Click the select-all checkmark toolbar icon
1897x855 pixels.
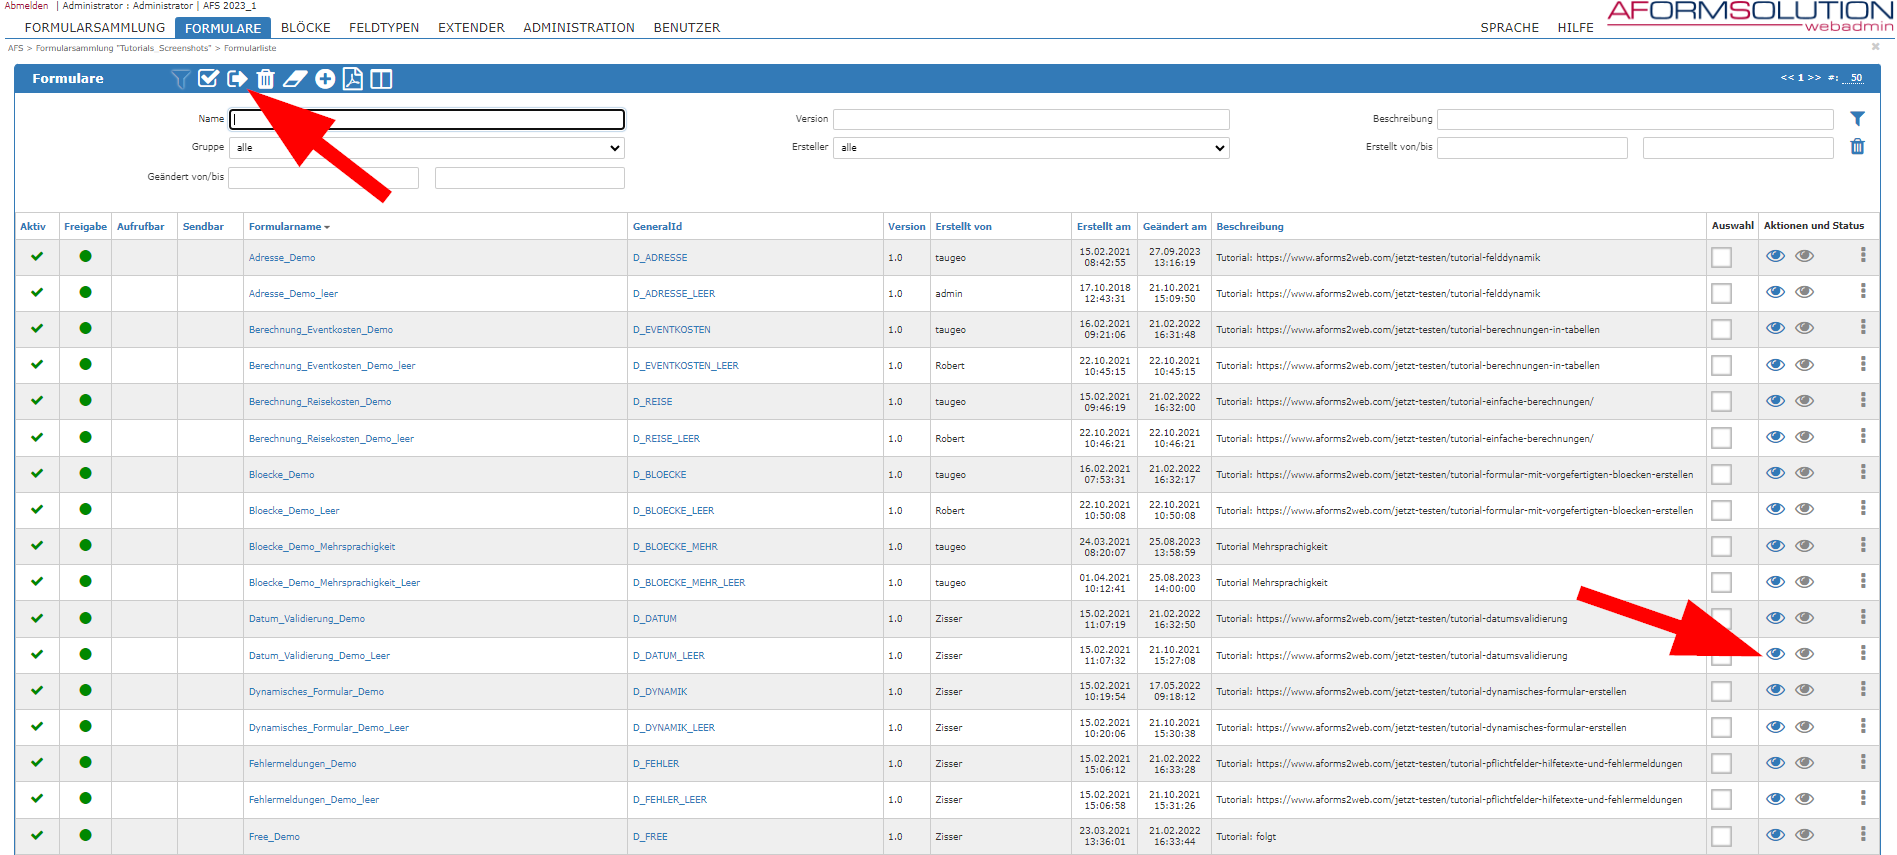click(x=208, y=79)
